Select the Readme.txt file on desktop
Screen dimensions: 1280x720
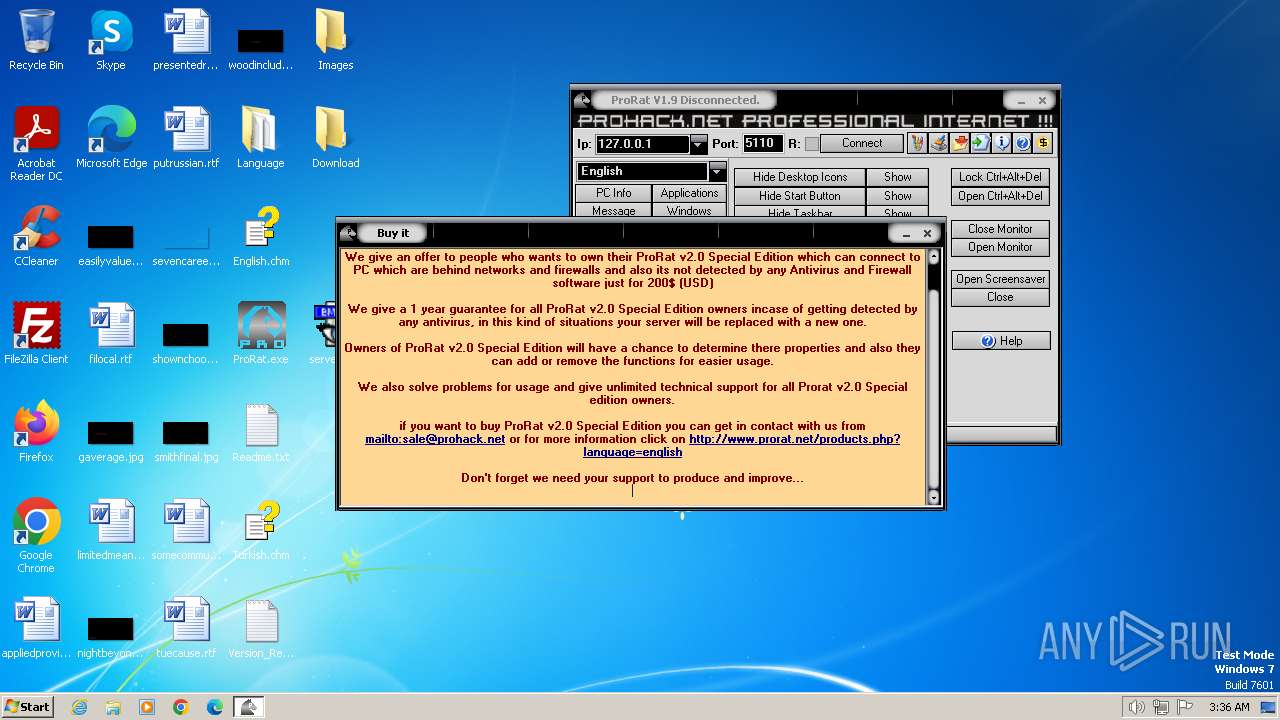(x=261, y=433)
